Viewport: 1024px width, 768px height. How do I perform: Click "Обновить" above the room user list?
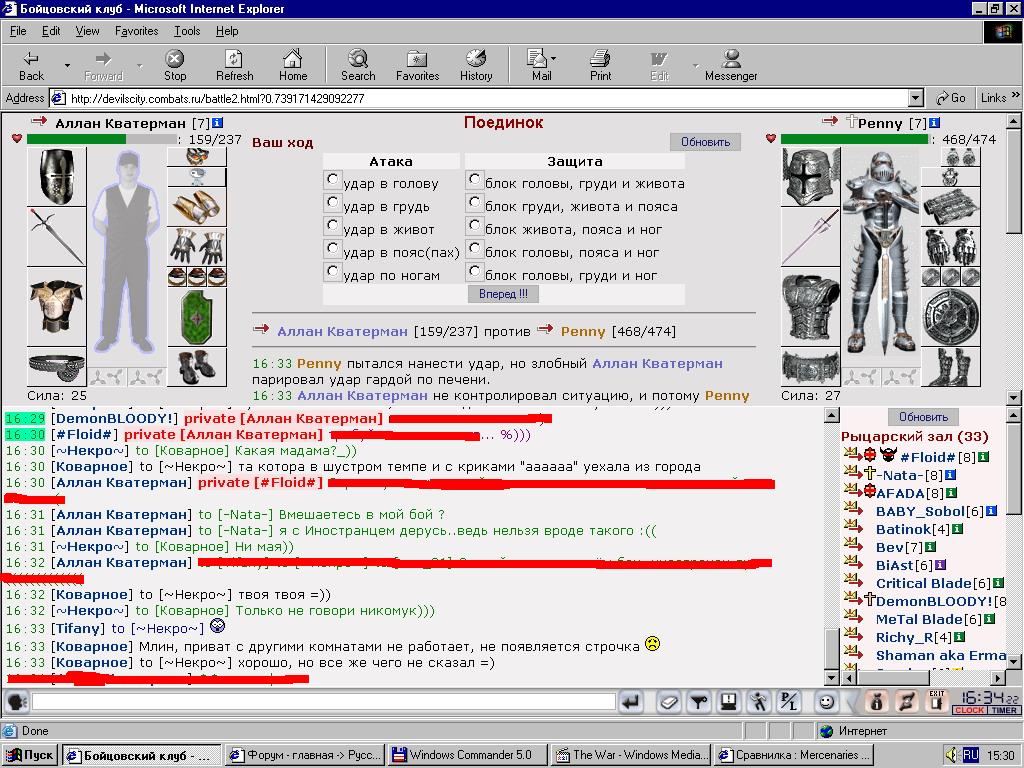point(923,417)
